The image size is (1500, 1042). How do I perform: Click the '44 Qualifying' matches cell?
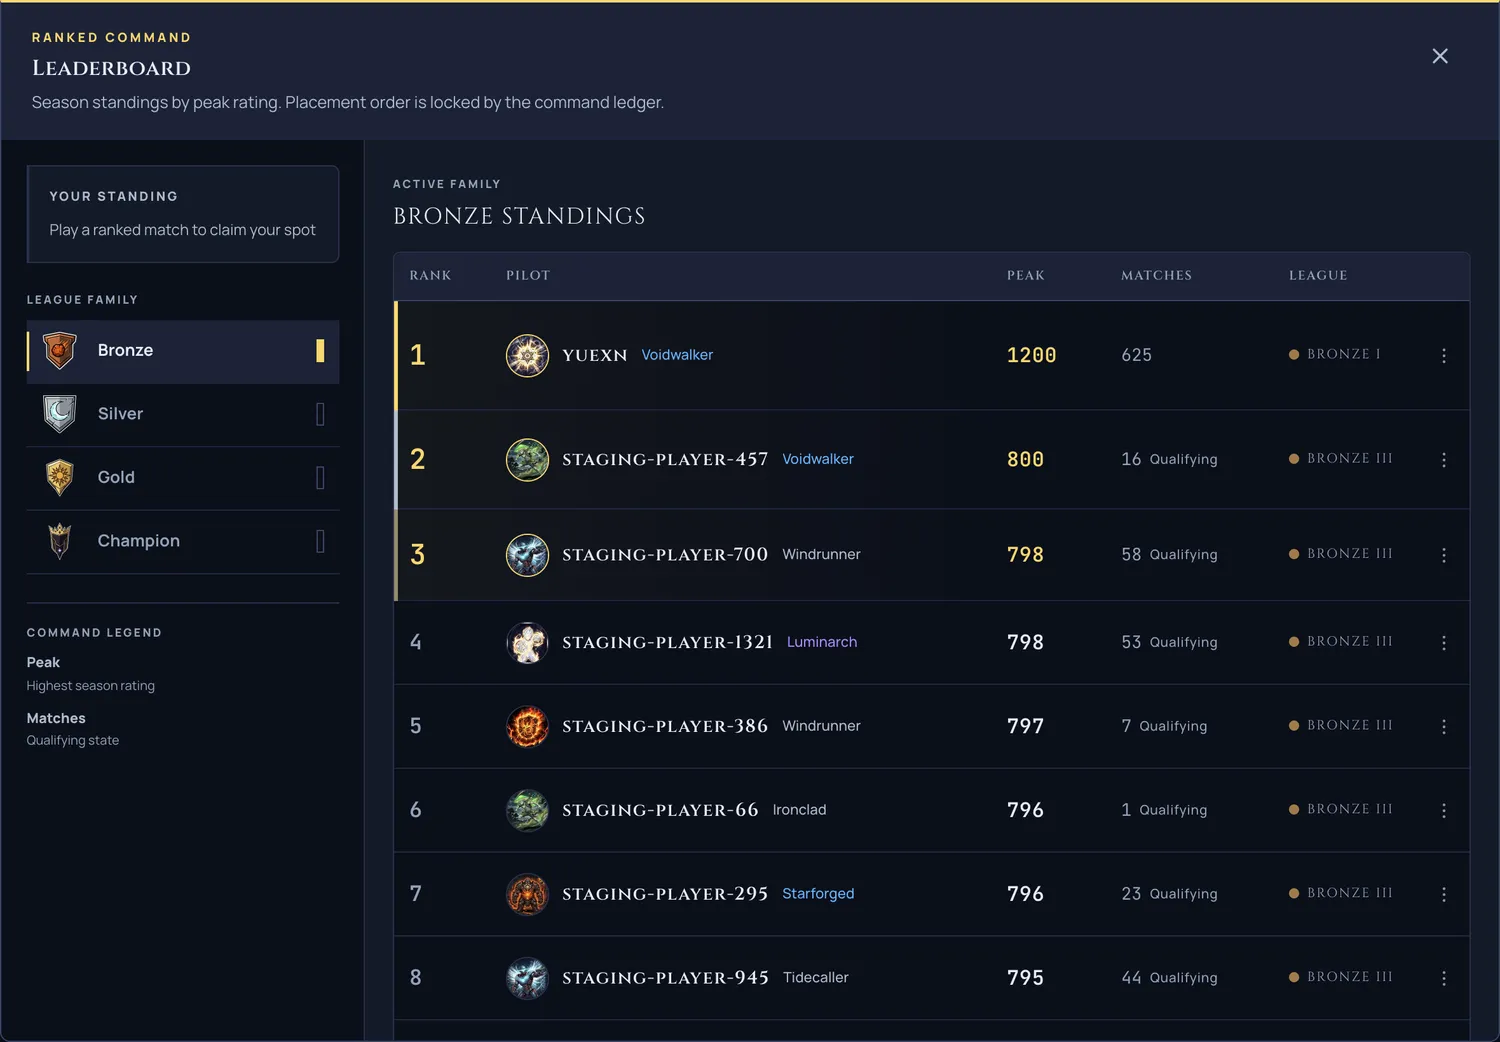point(1169,978)
